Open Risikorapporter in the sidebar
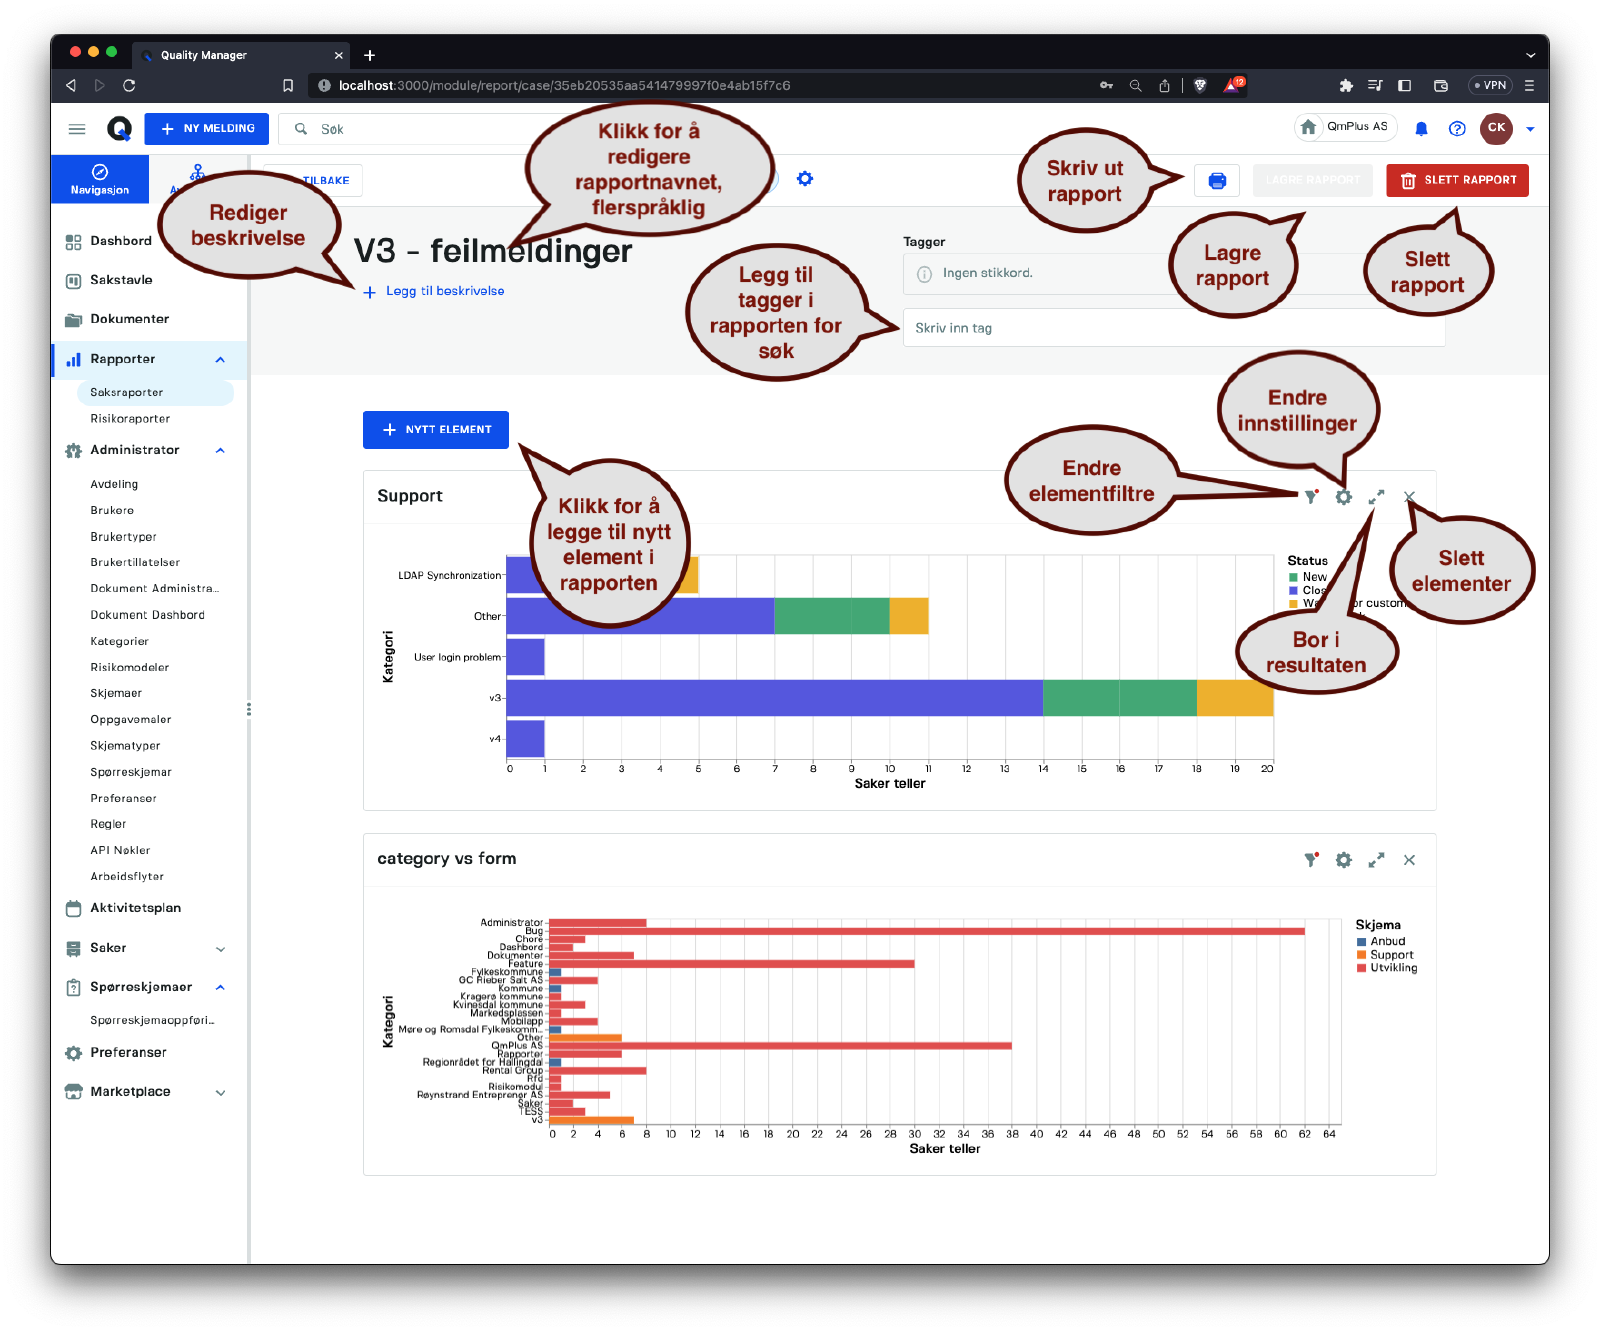 [130, 419]
